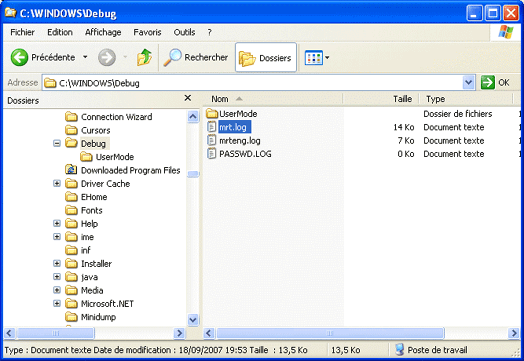
Task: Open the Fichier menu
Action: [x=22, y=32]
